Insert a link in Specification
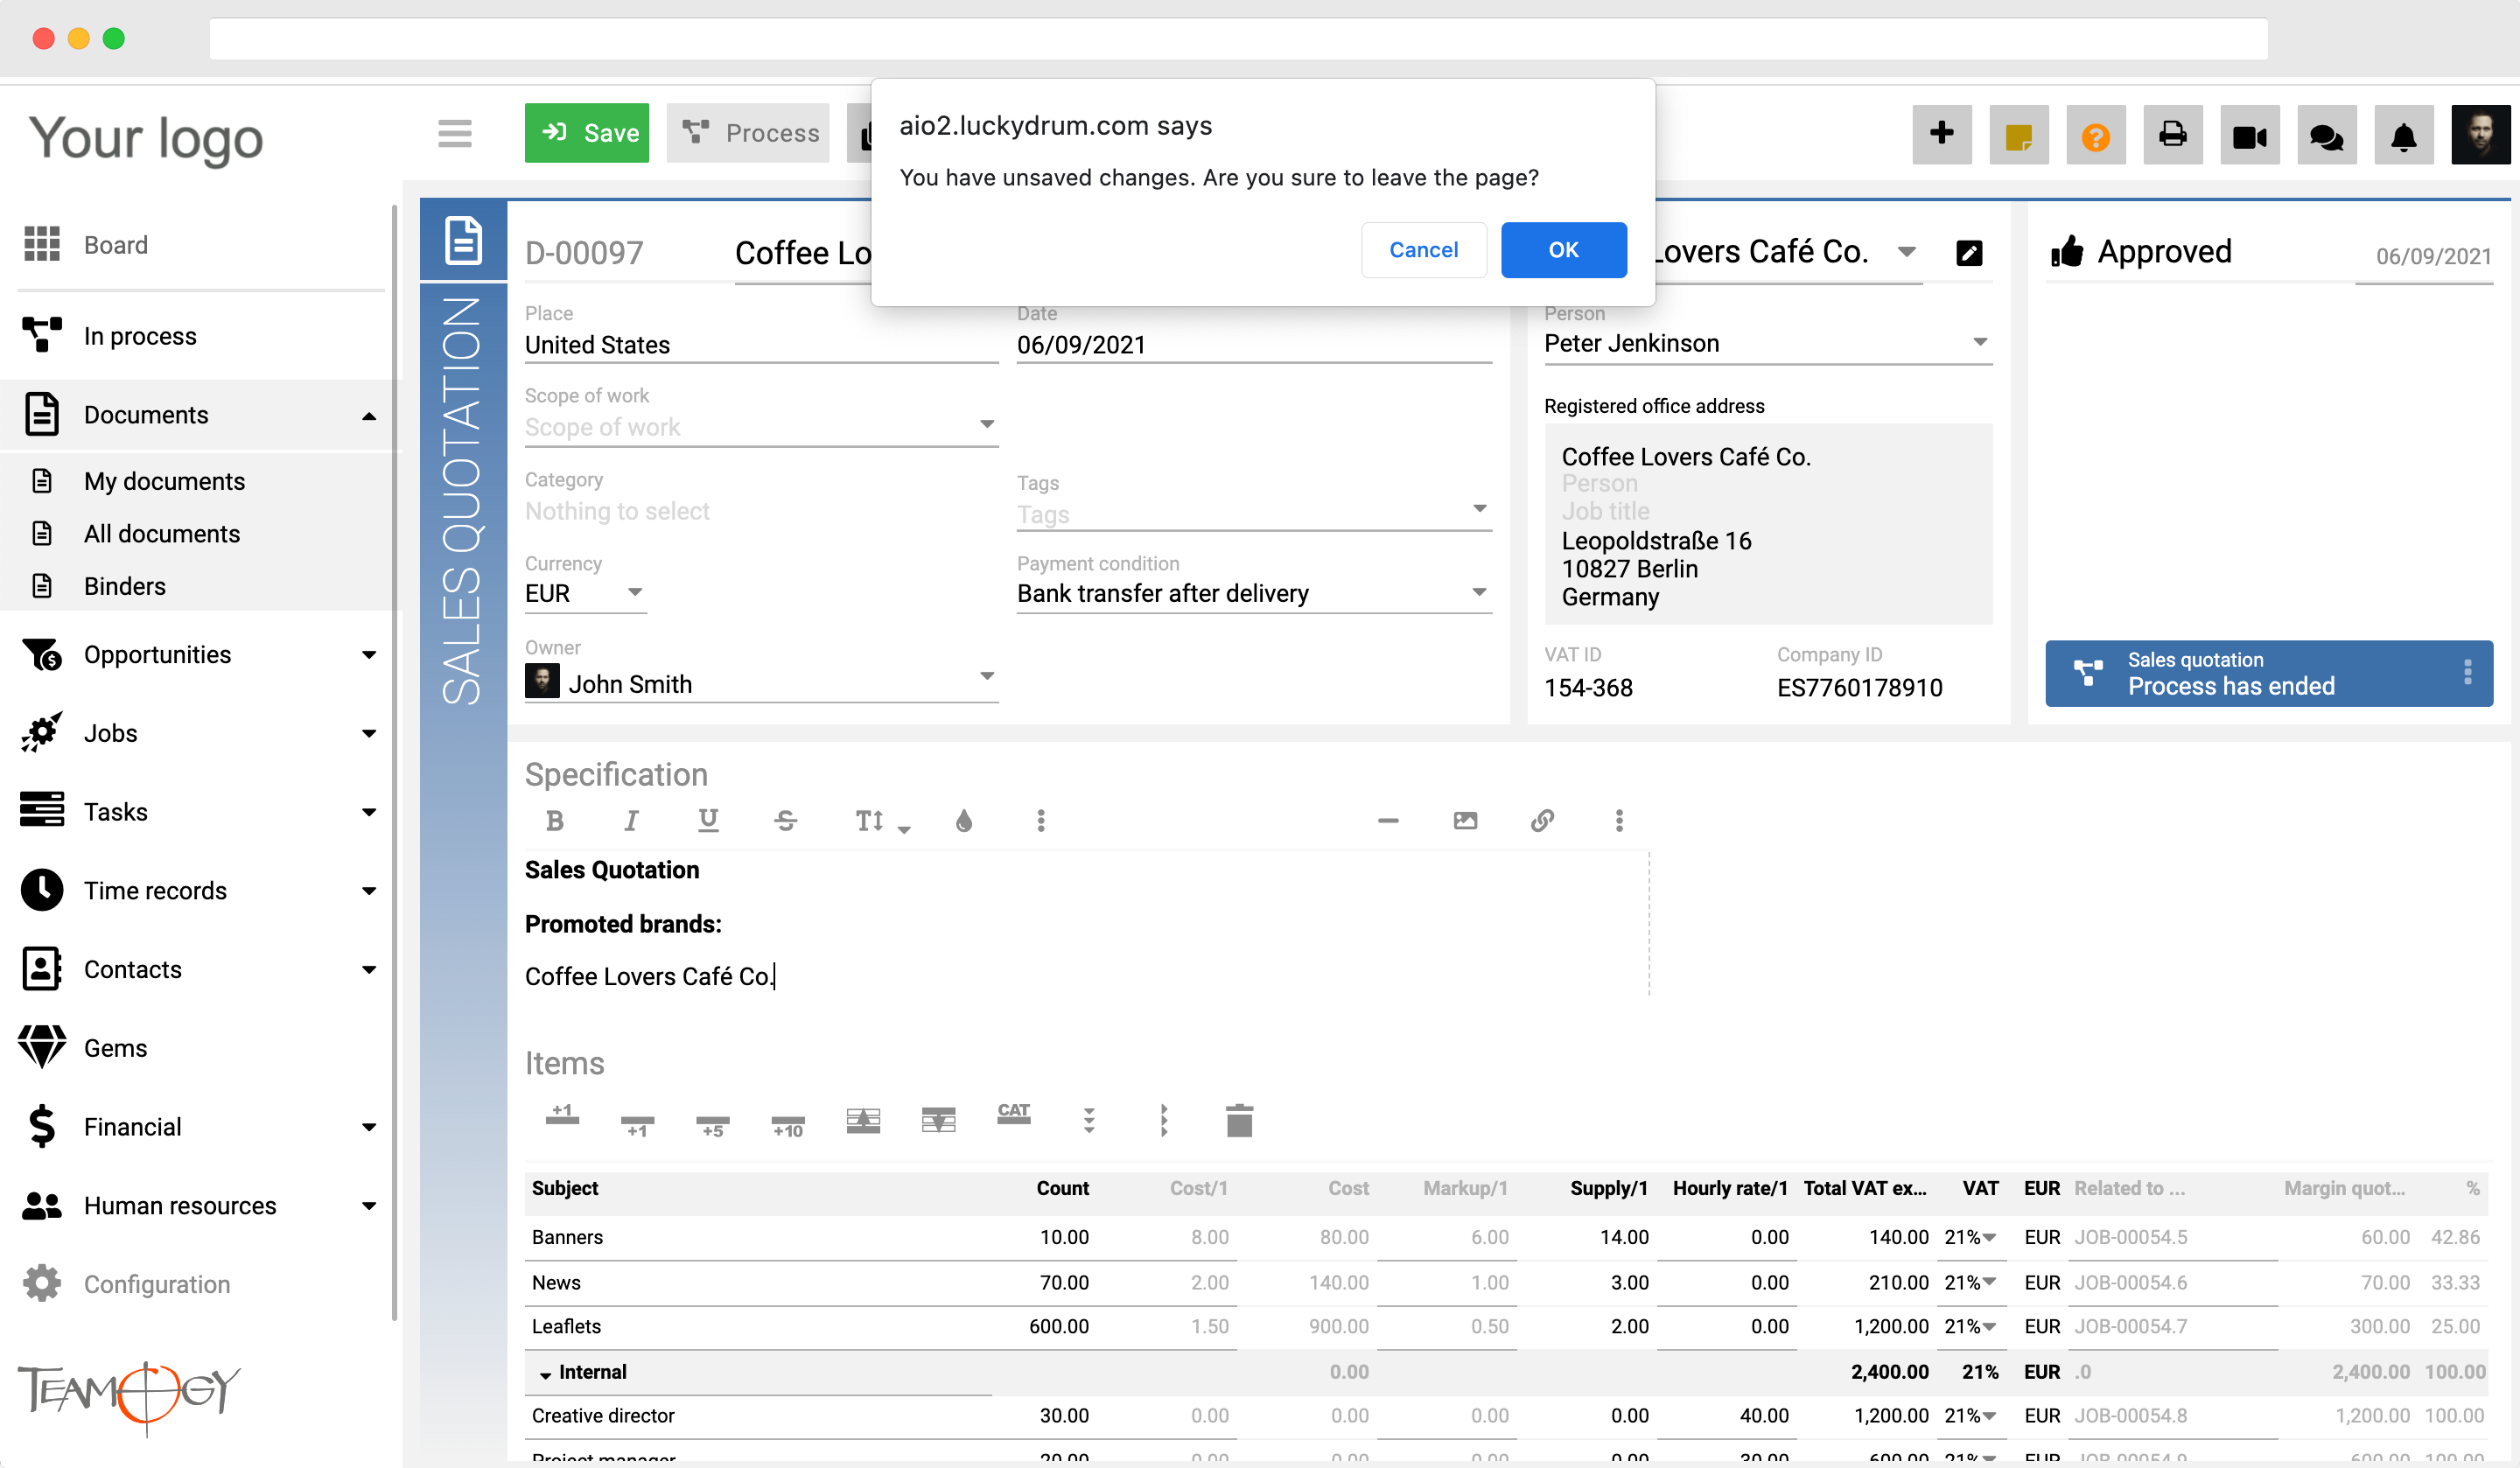This screenshot has width=2520, height=1468. [x=1542, y=820]
